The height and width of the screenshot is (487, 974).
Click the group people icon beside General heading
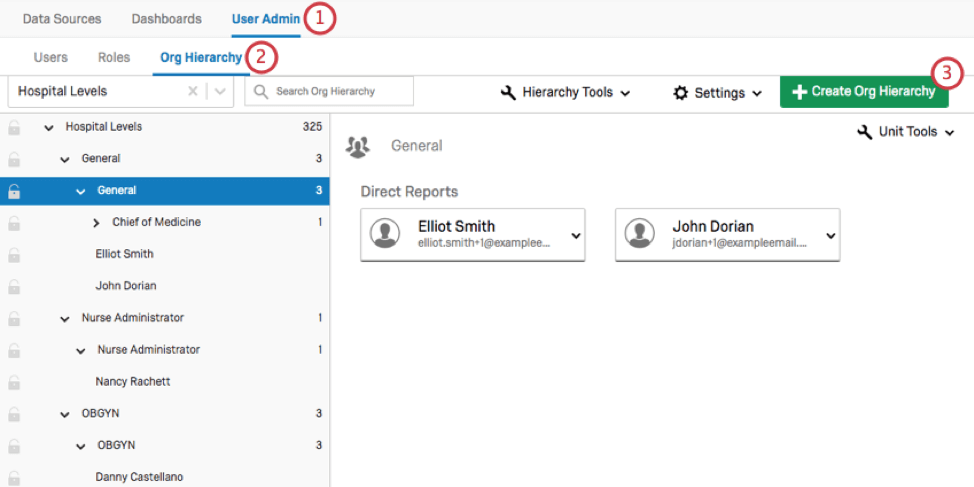coord(358,146)
